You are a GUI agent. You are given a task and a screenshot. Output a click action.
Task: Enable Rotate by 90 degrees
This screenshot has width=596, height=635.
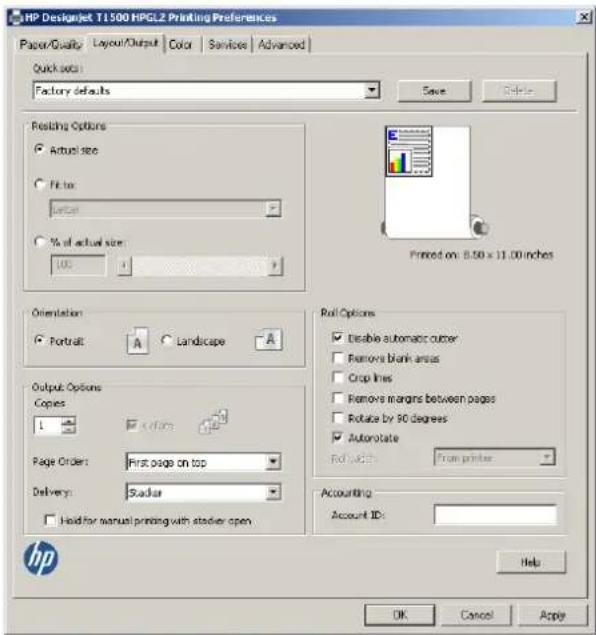[337, 418]
